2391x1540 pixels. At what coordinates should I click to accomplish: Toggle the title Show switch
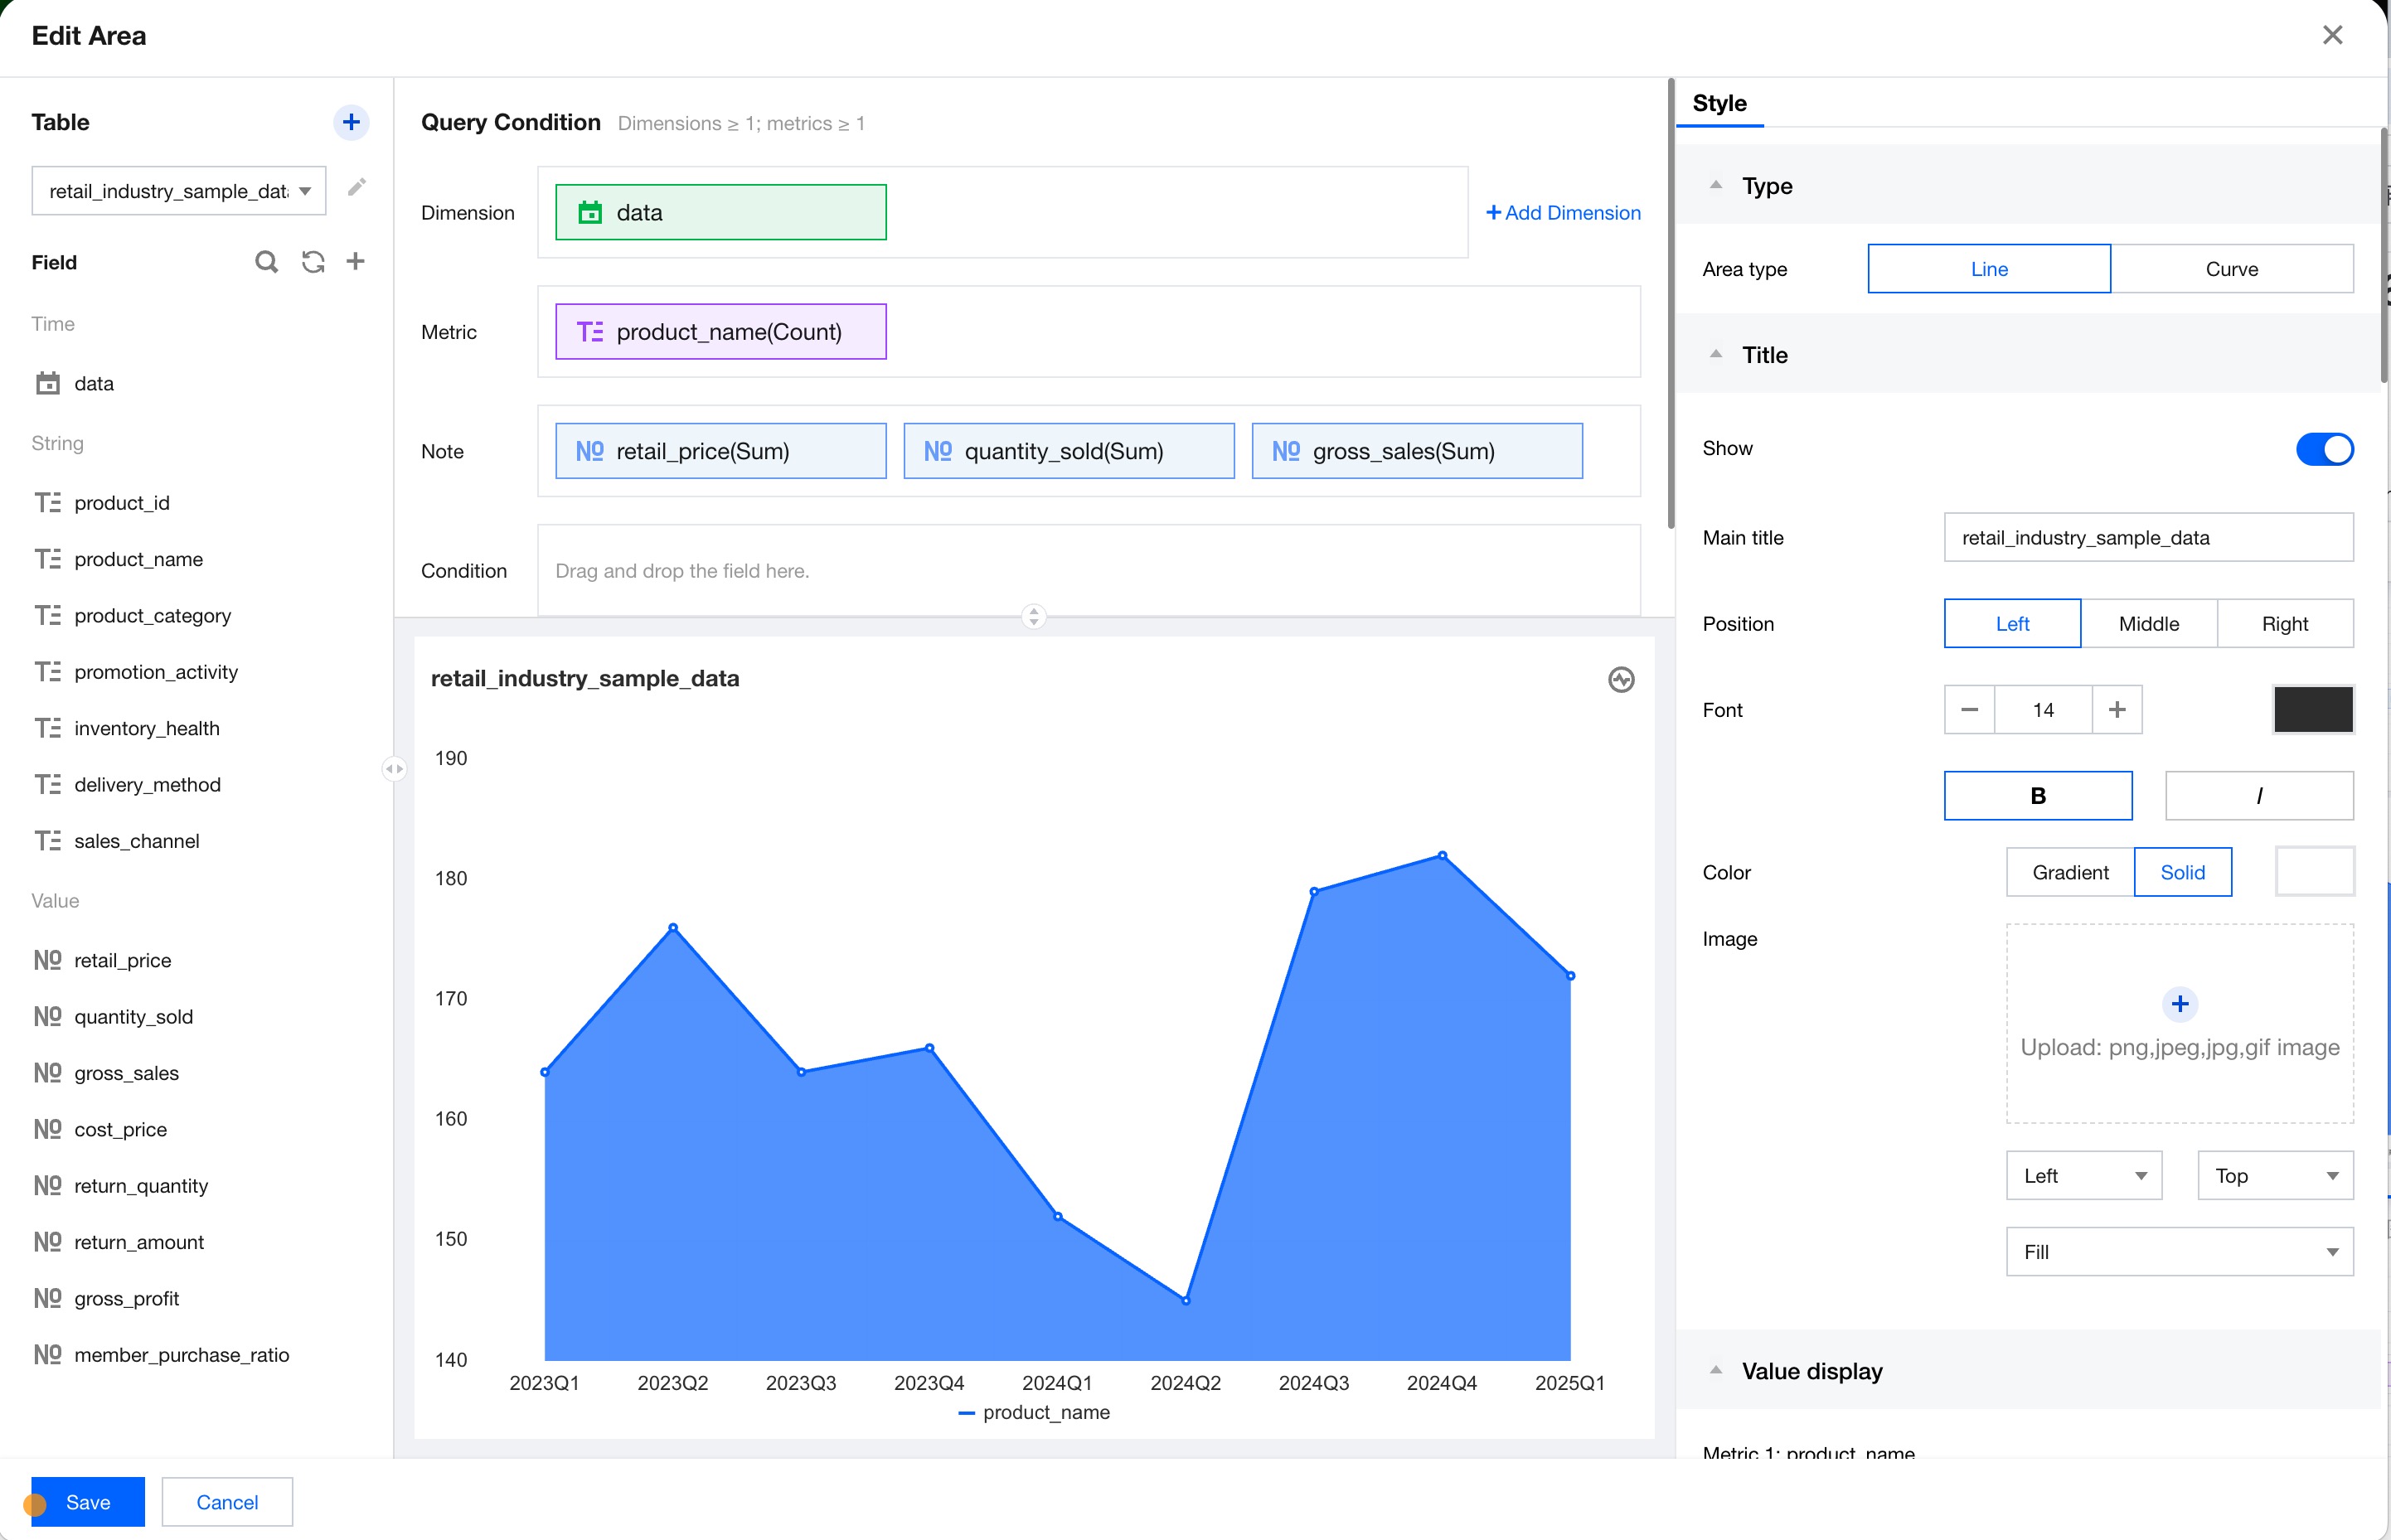[2323, 449]
